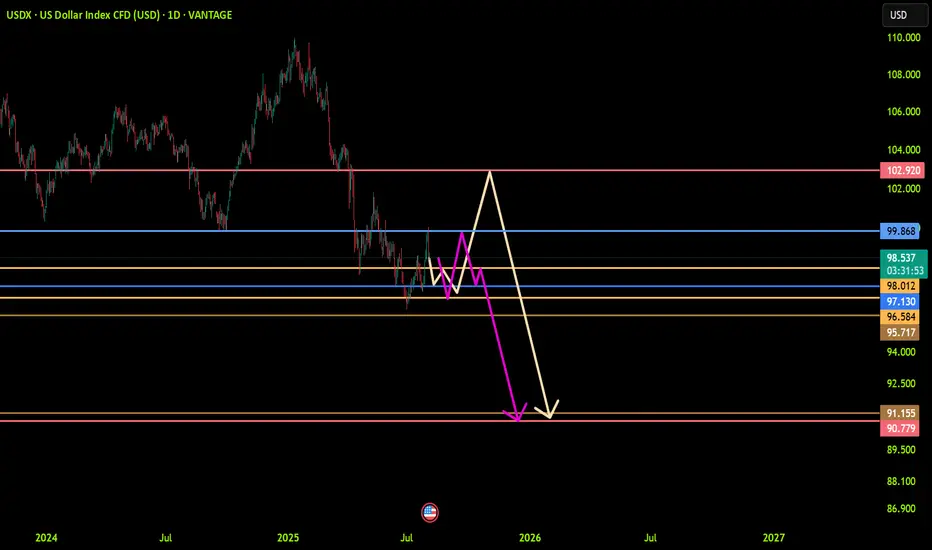Click the Jul label between 2026 and 2027
Screen dimensions: 932x550
(650, 538)
